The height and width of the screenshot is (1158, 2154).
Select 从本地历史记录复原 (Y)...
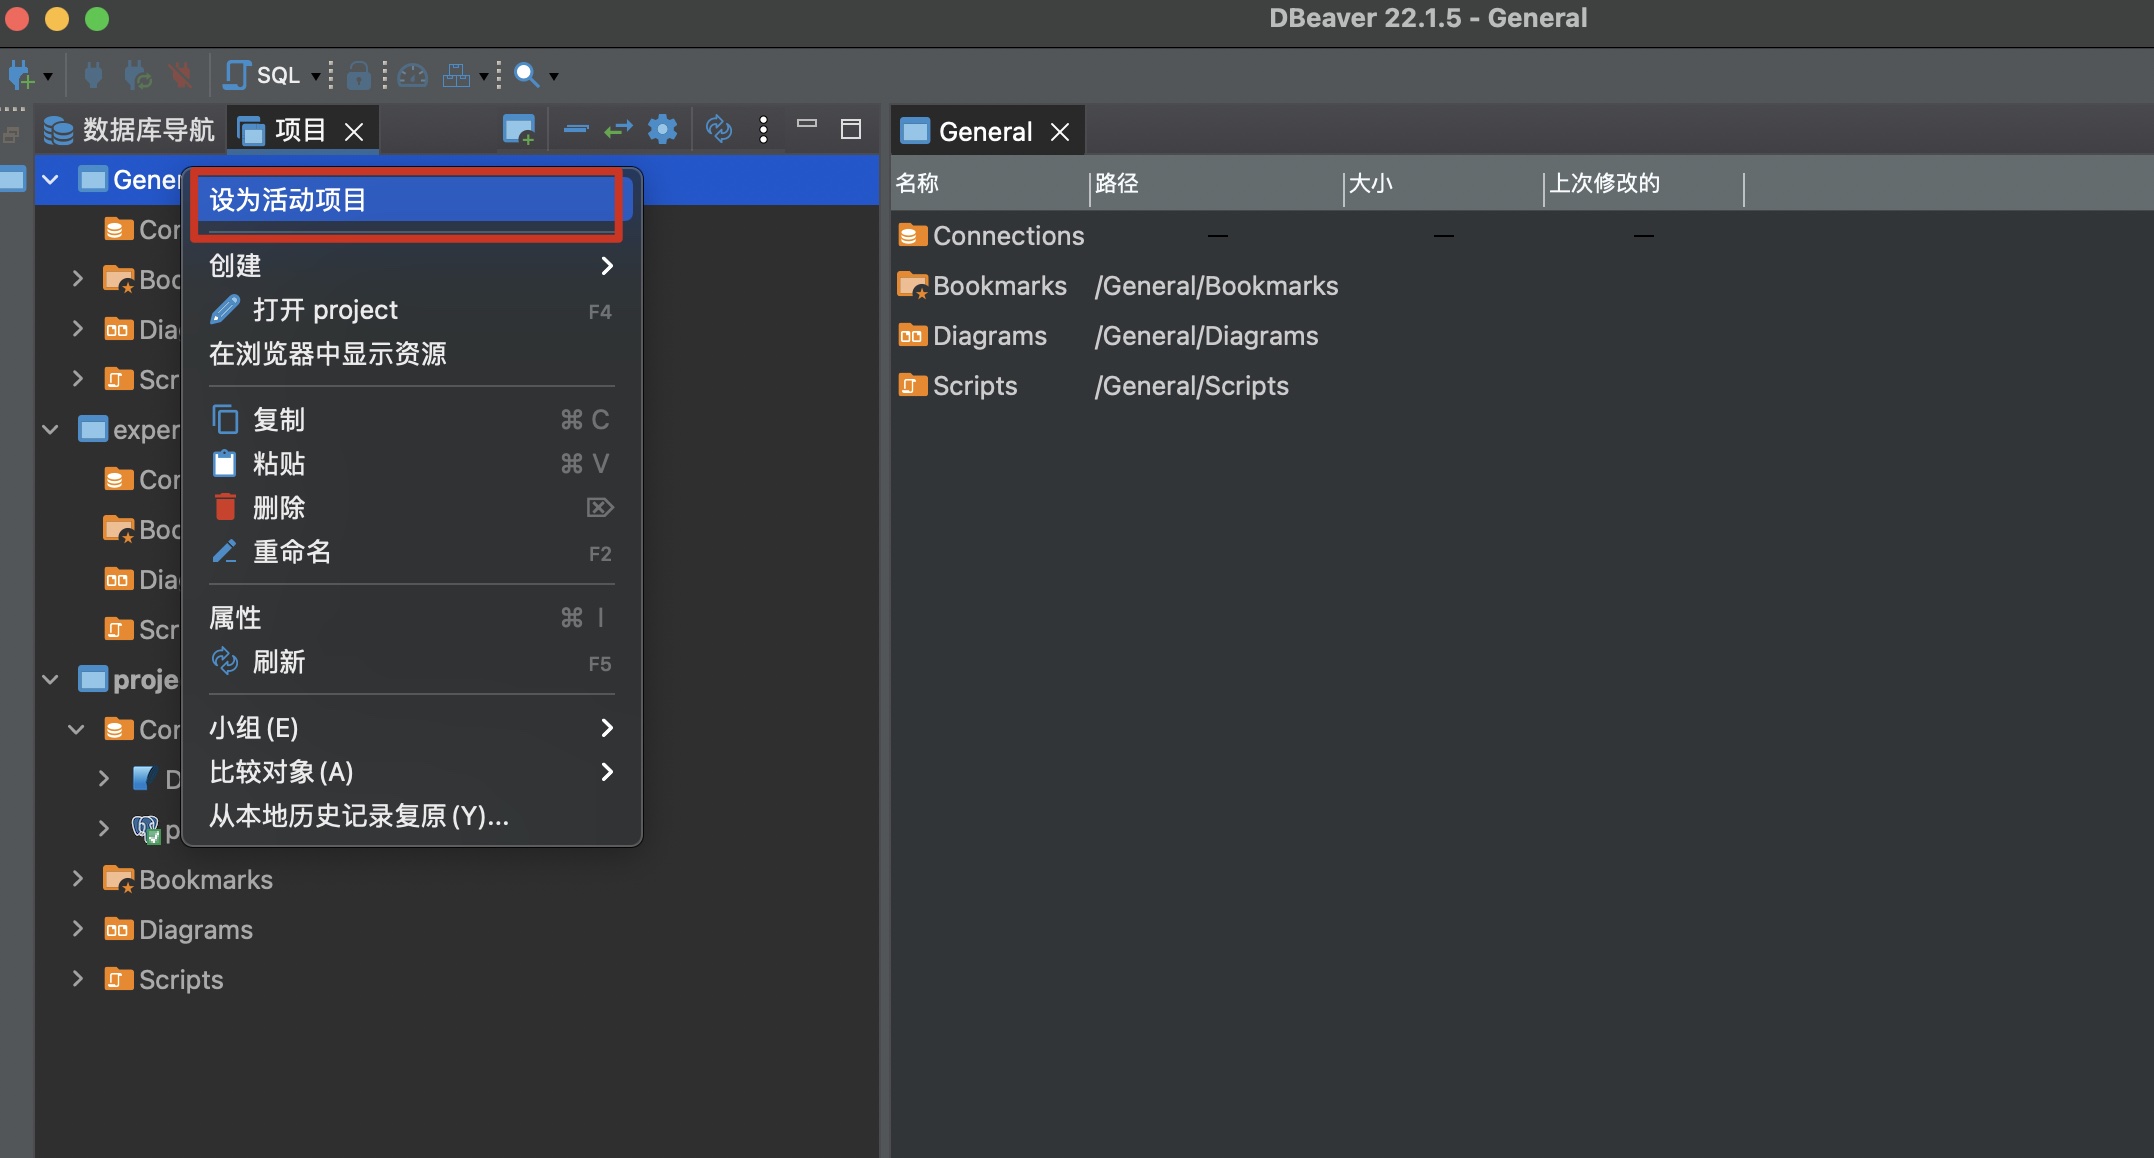410,816
